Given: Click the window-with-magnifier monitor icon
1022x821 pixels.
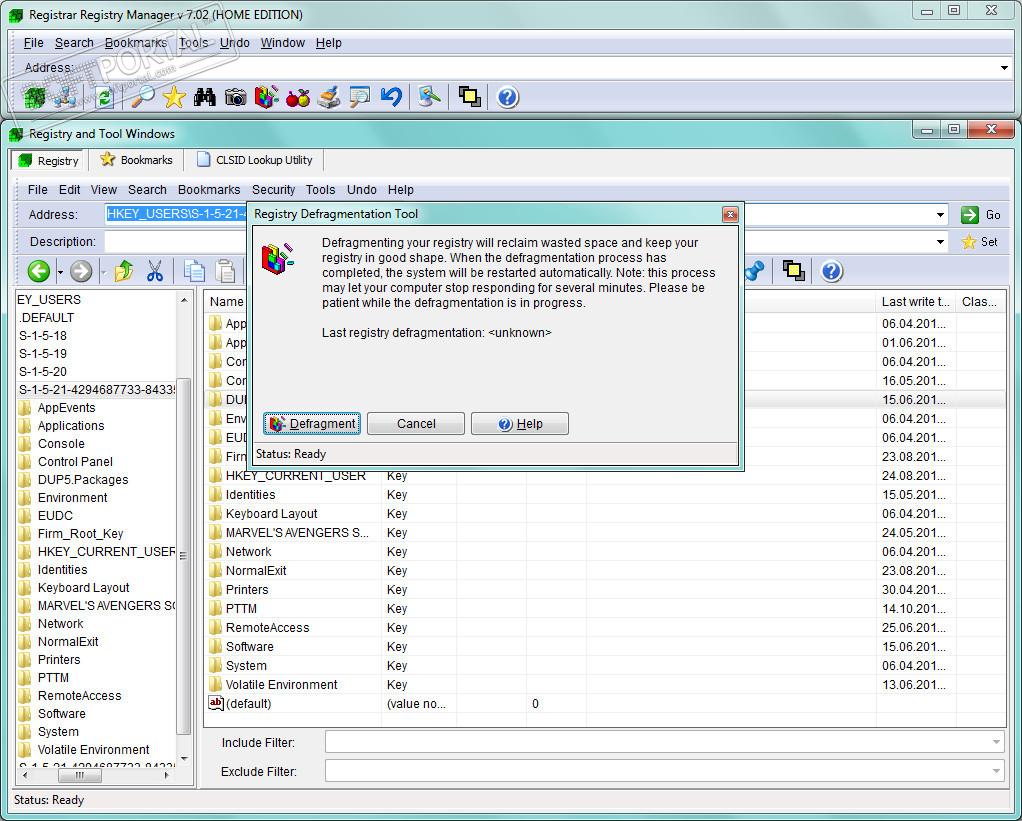Looking at the screenshot, I should [x=359, y=98].
